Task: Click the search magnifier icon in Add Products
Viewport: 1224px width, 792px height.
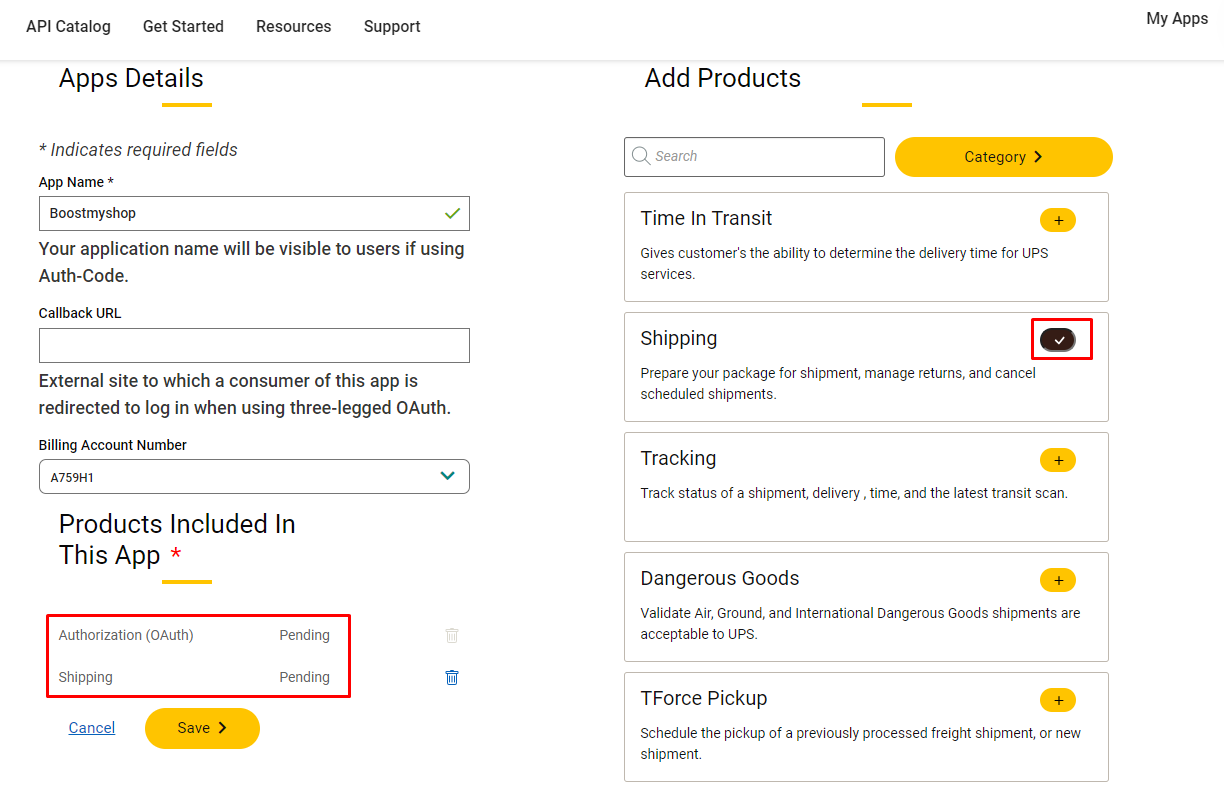Action: click(x=641, y=156)
